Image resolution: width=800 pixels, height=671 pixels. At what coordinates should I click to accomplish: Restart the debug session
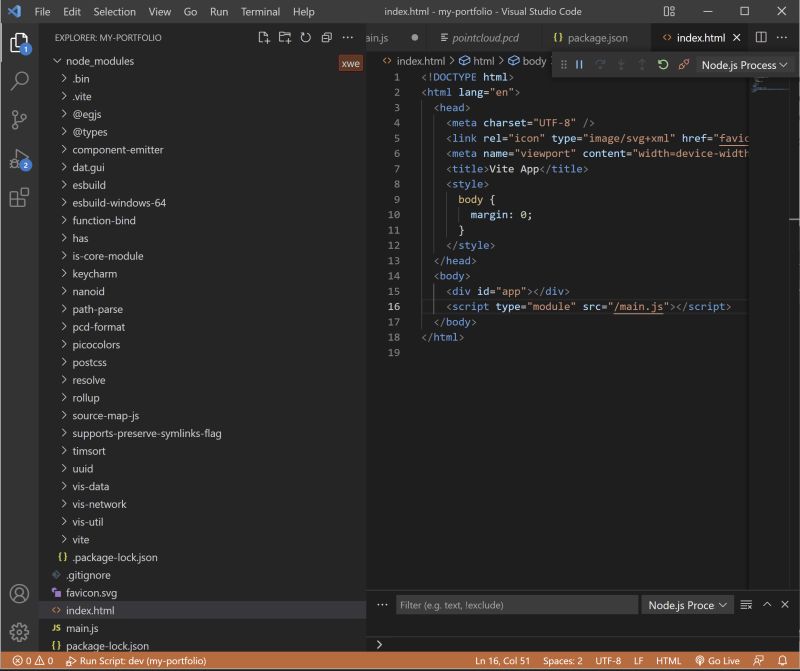pyautogui.click(x=665, y=65)
